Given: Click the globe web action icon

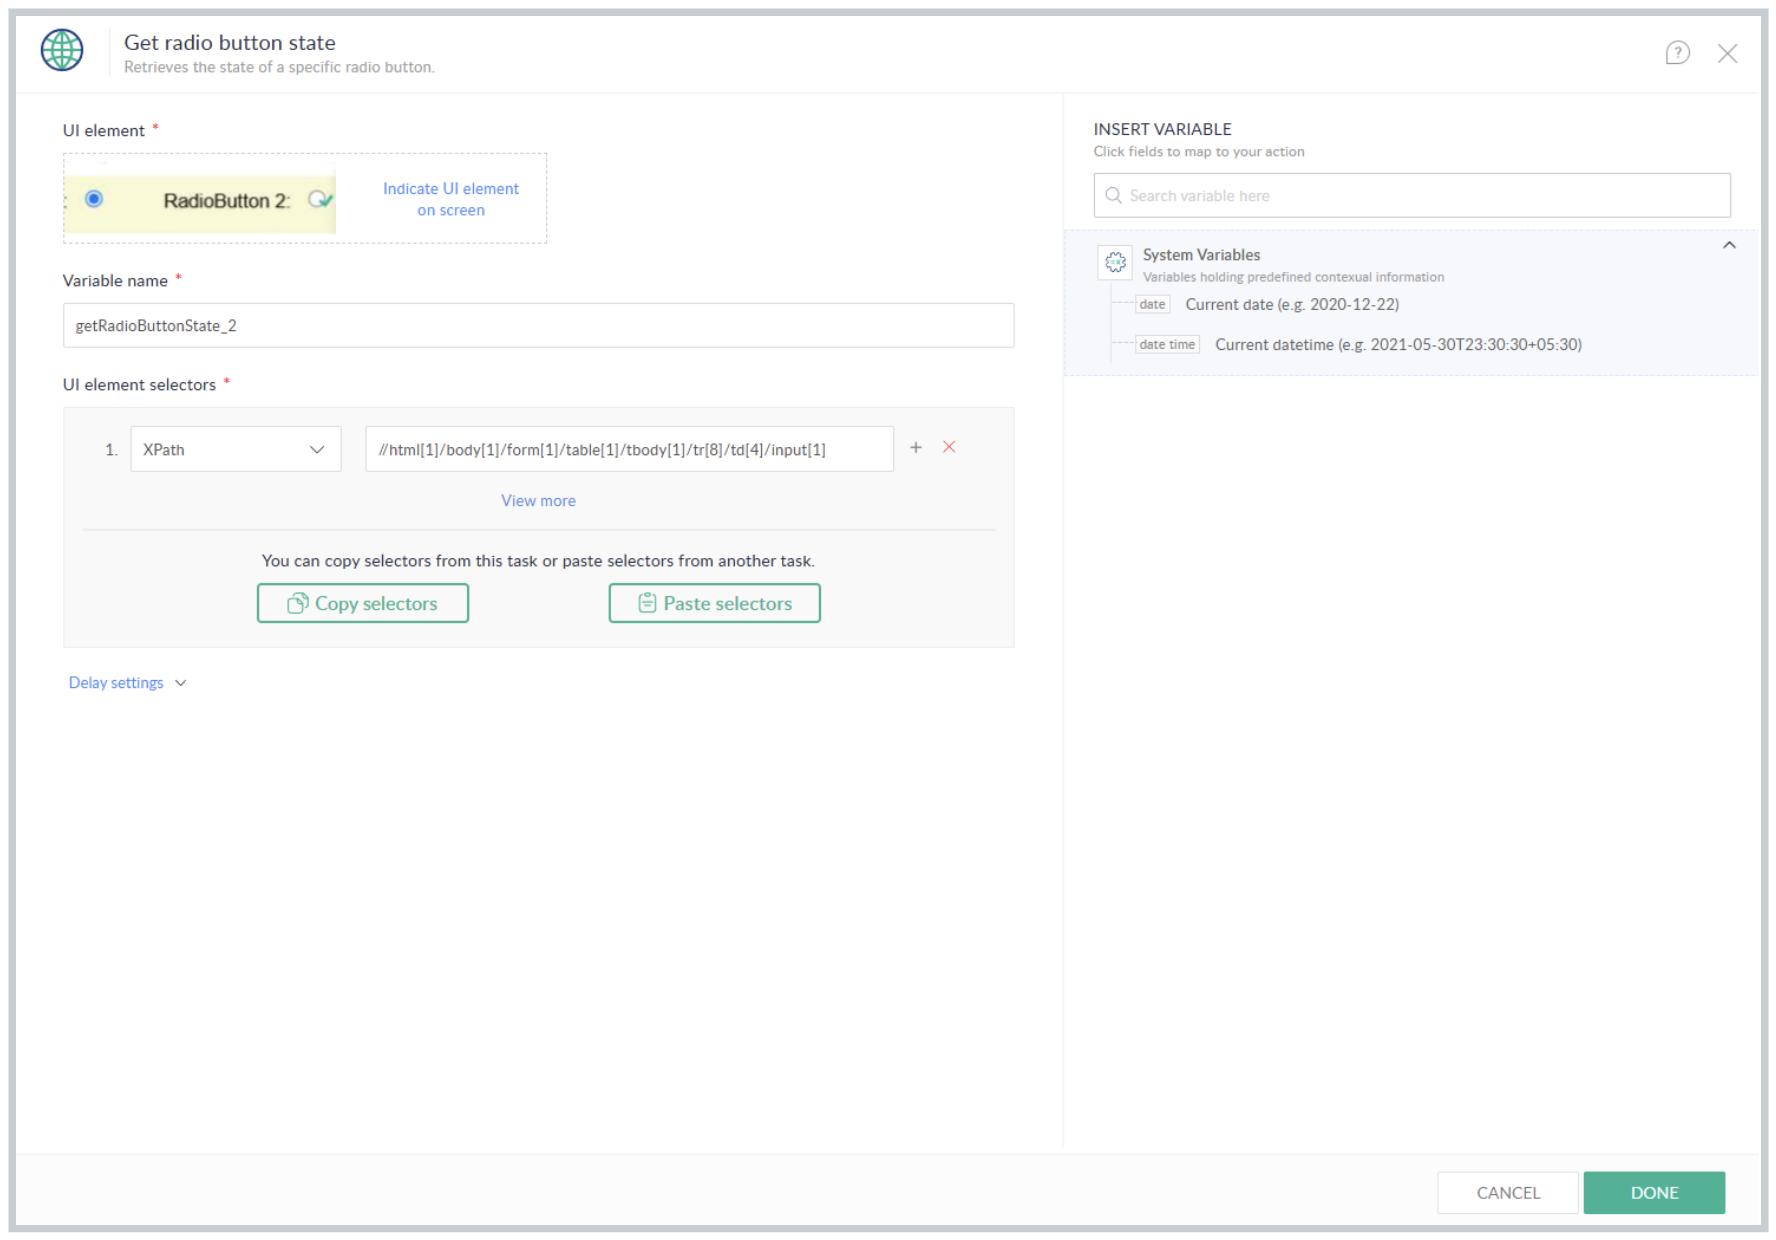Looking at the screenshot, I should pos(62,50).
